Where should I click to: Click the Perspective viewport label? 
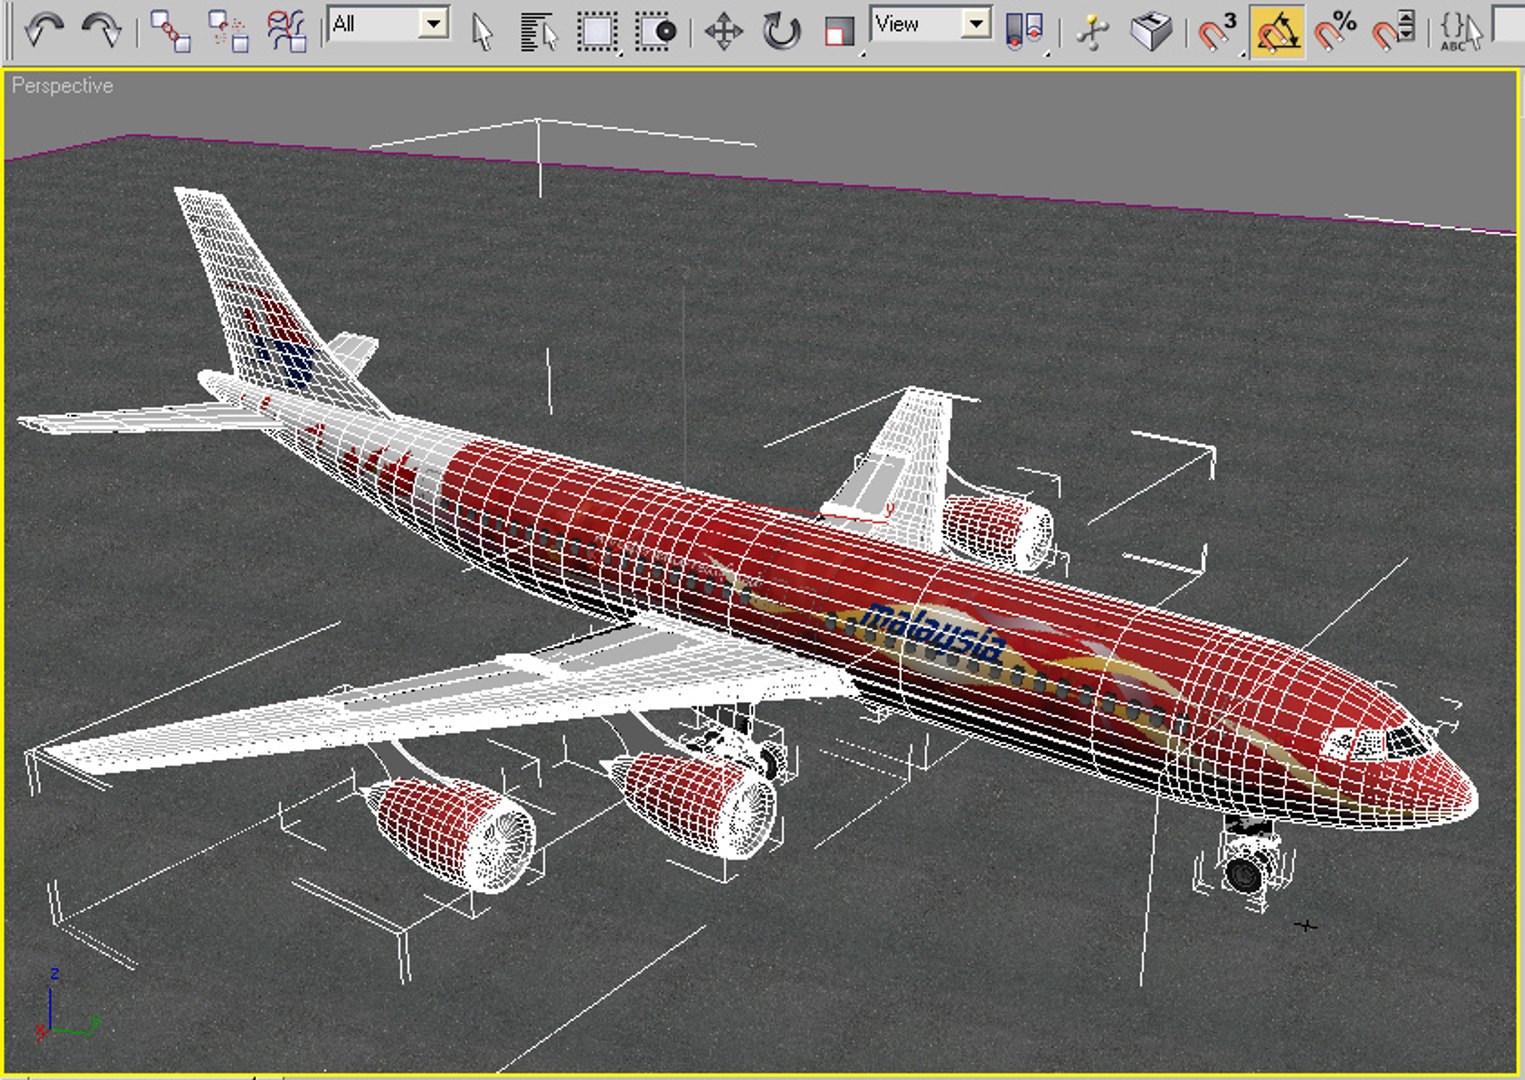pos(62,86)
